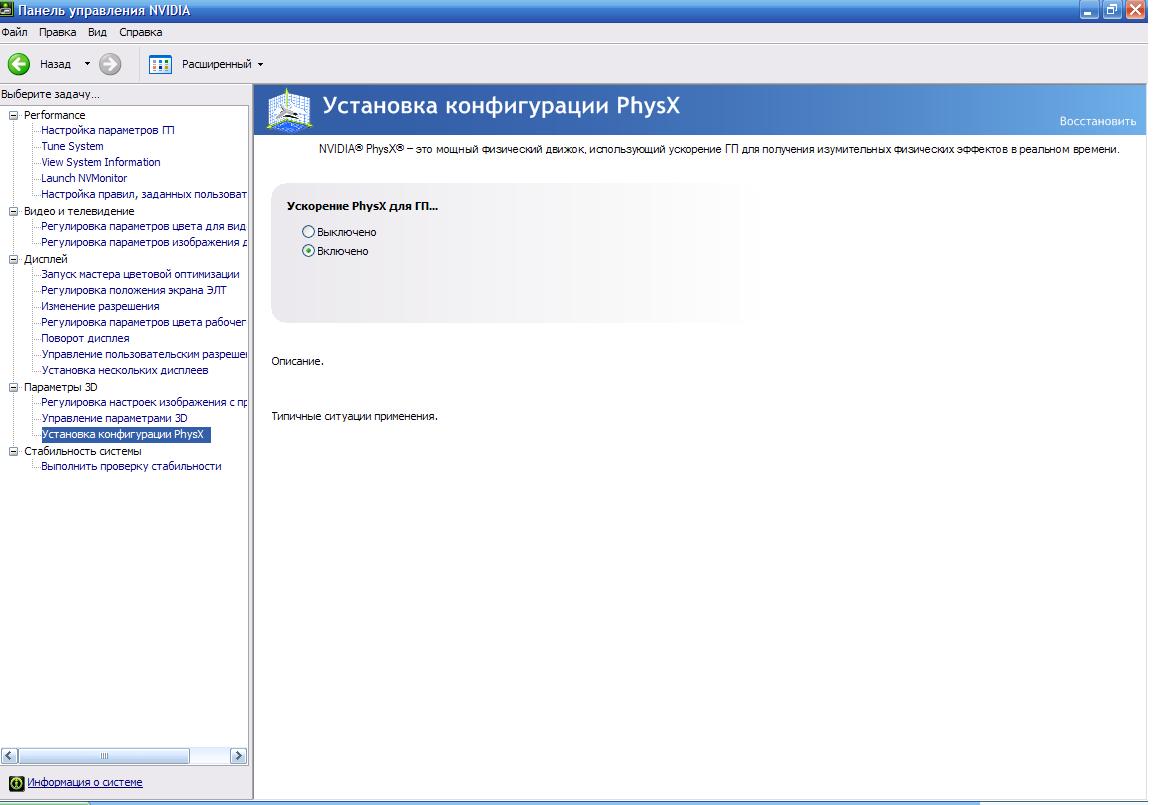Select the Выключено radio button
Screen dimensions: 1153x805
pos(308,232)
